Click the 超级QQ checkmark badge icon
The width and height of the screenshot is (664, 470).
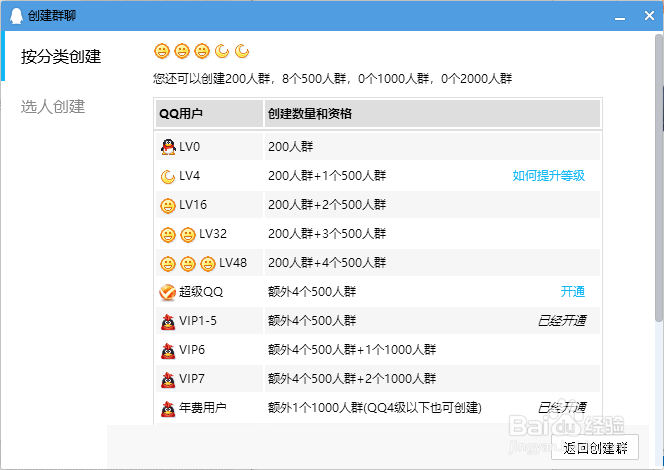pyautogui.click(x=168, y=292)
